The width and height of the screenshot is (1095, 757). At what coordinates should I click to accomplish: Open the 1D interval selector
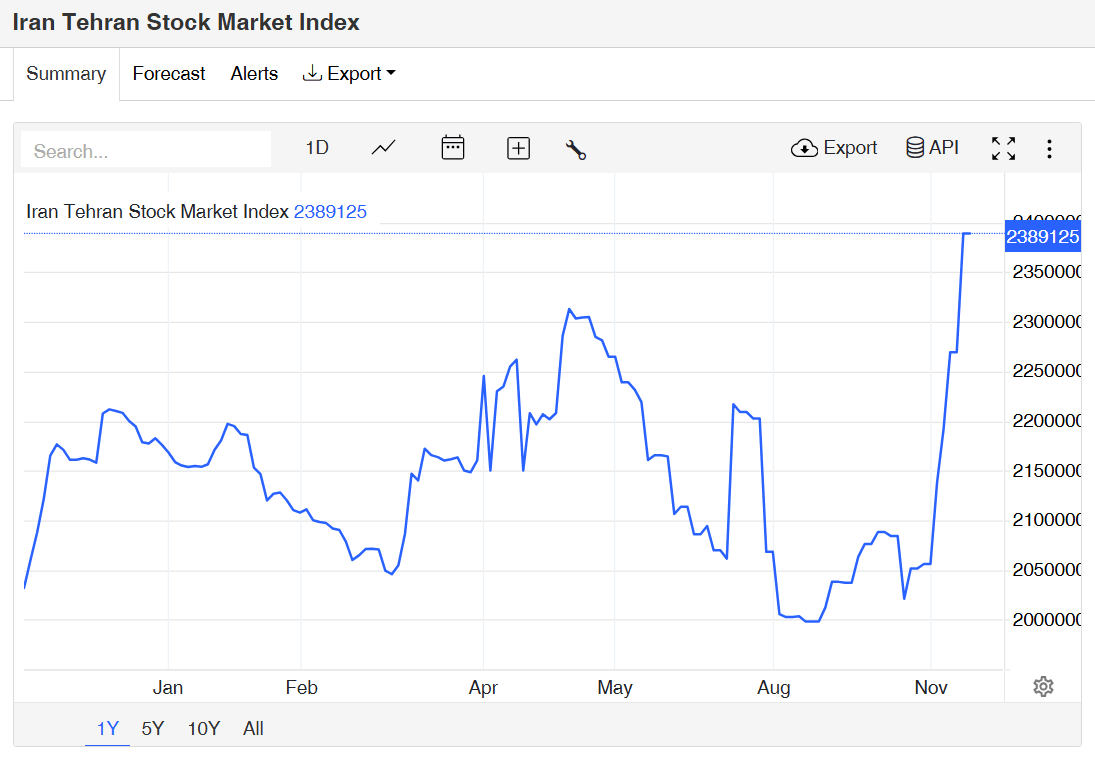[x=317, y=148]
